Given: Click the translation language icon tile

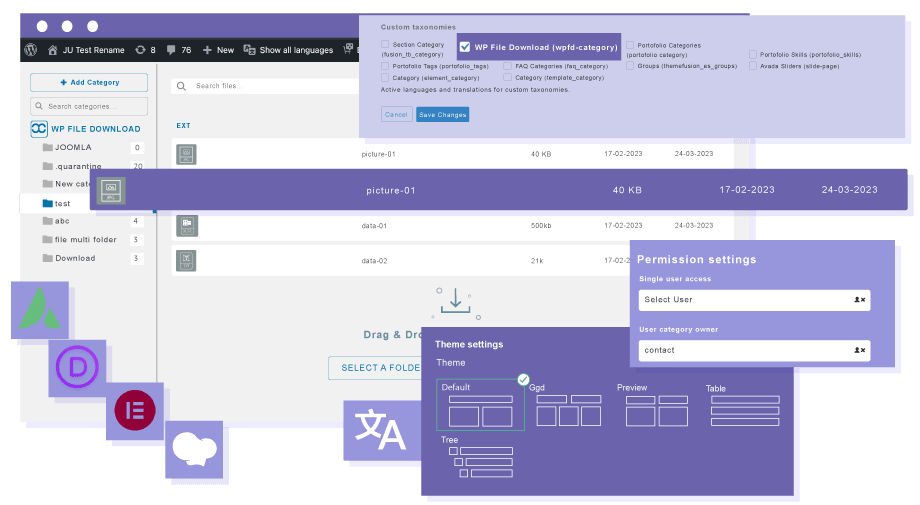Looking at the screenshot, I should 381,432.
